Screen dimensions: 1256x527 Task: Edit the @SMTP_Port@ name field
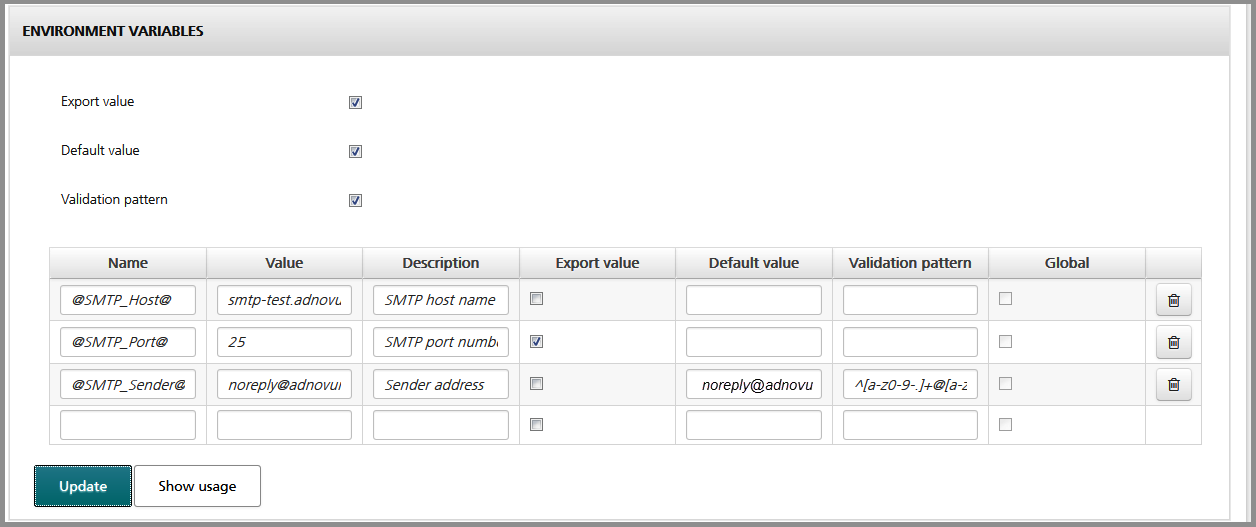pos(128,342)
